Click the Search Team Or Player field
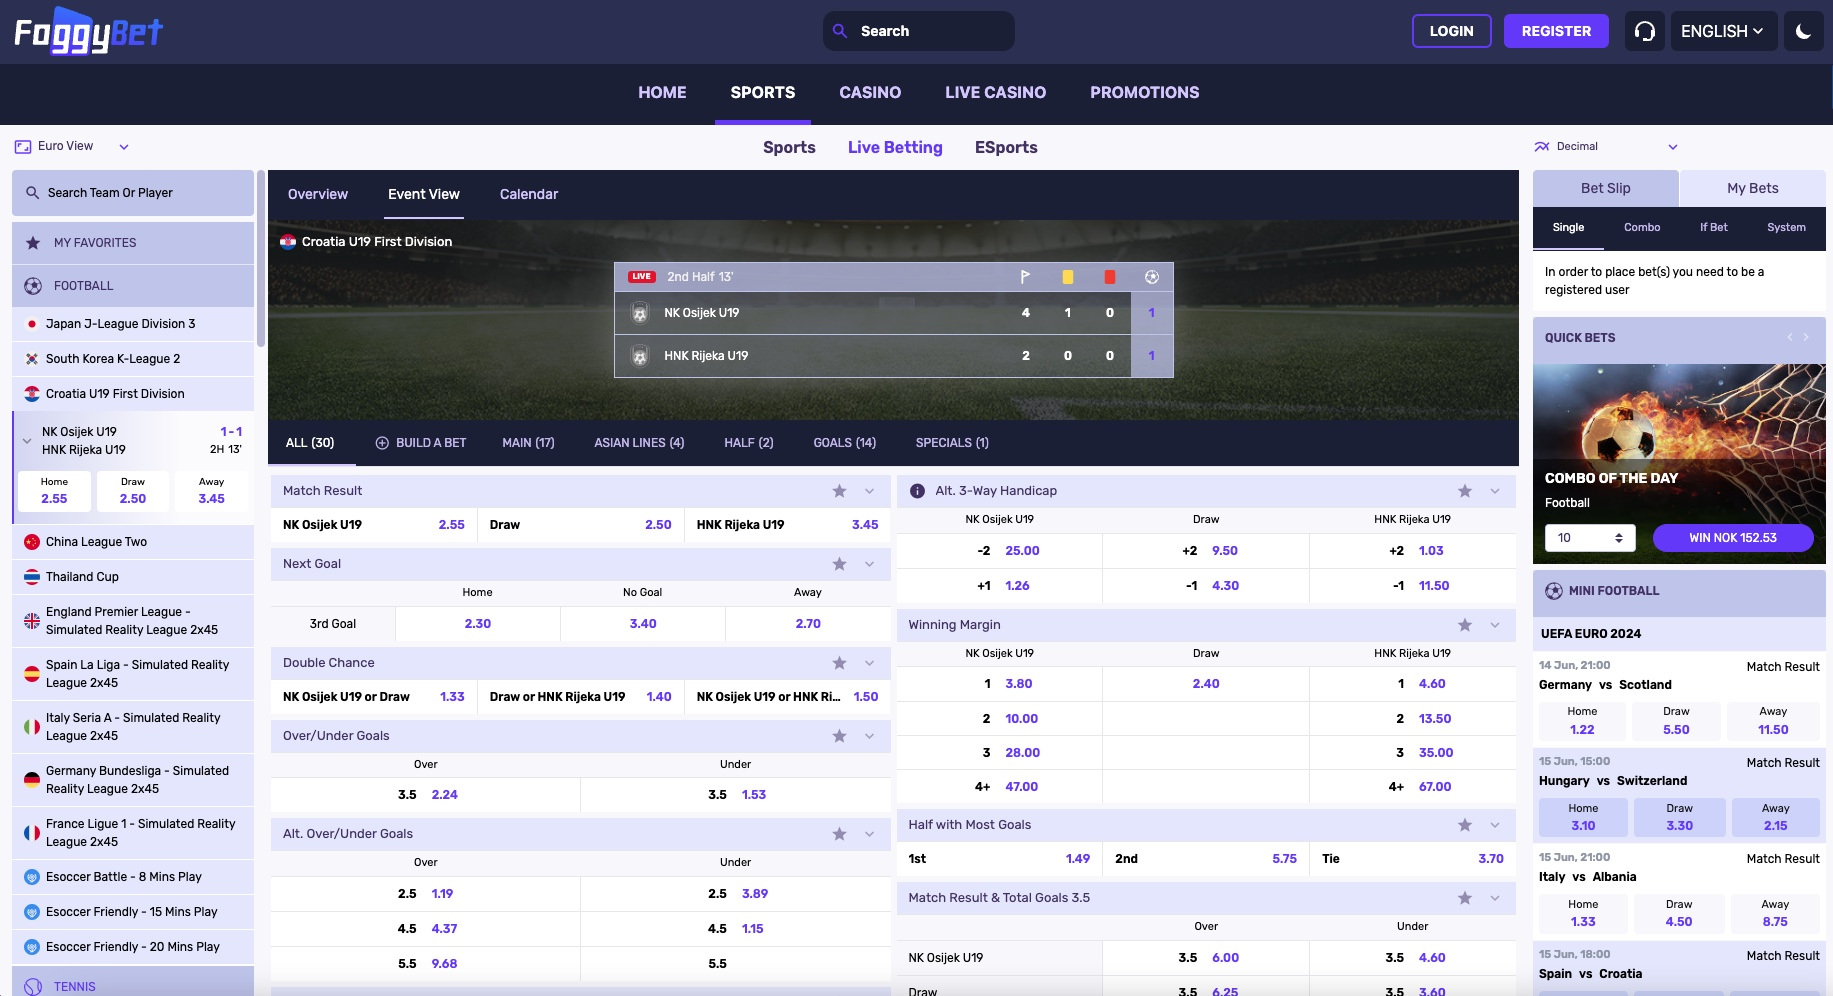Viewport: 1833px width, 996px height. (132, 192)
